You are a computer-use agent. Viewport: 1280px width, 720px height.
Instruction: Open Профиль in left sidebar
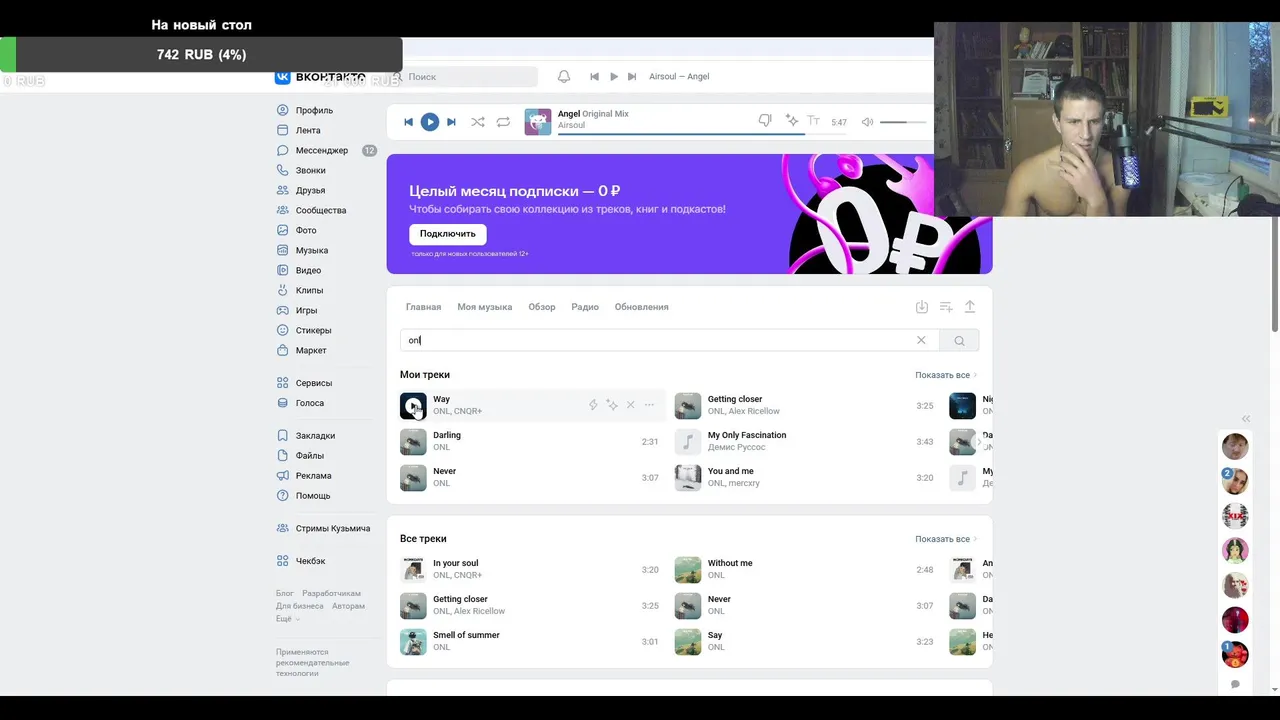pyautogui.click(x=314, y=110)
